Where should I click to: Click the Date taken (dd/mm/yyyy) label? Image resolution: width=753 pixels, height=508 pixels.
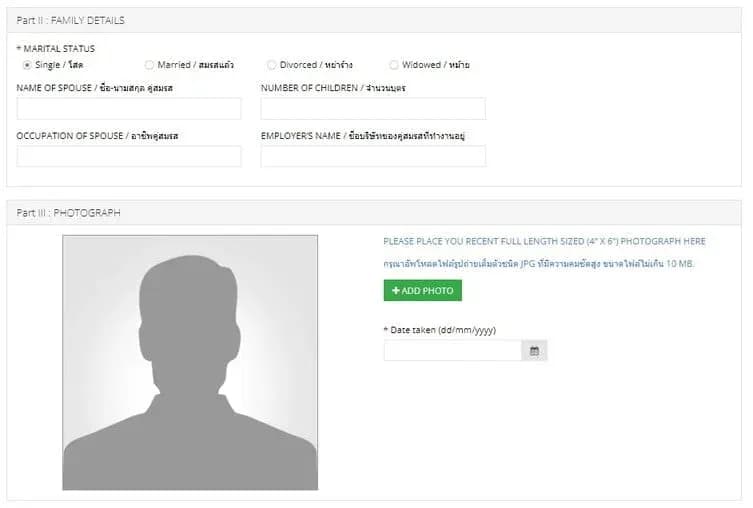[x=440, y=330]
